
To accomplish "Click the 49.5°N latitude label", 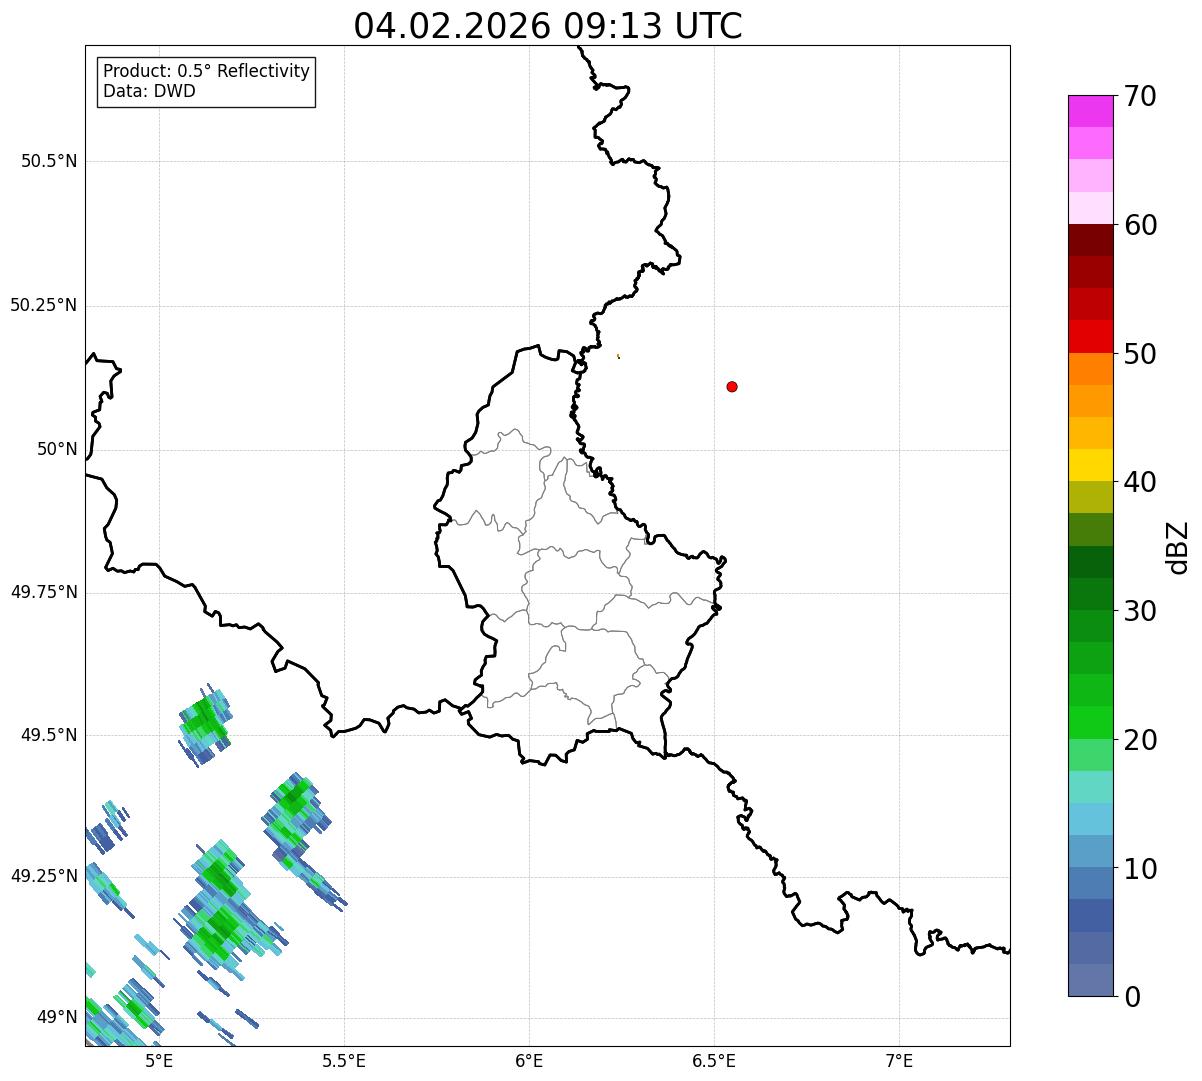I will click(x=49, y=734).
